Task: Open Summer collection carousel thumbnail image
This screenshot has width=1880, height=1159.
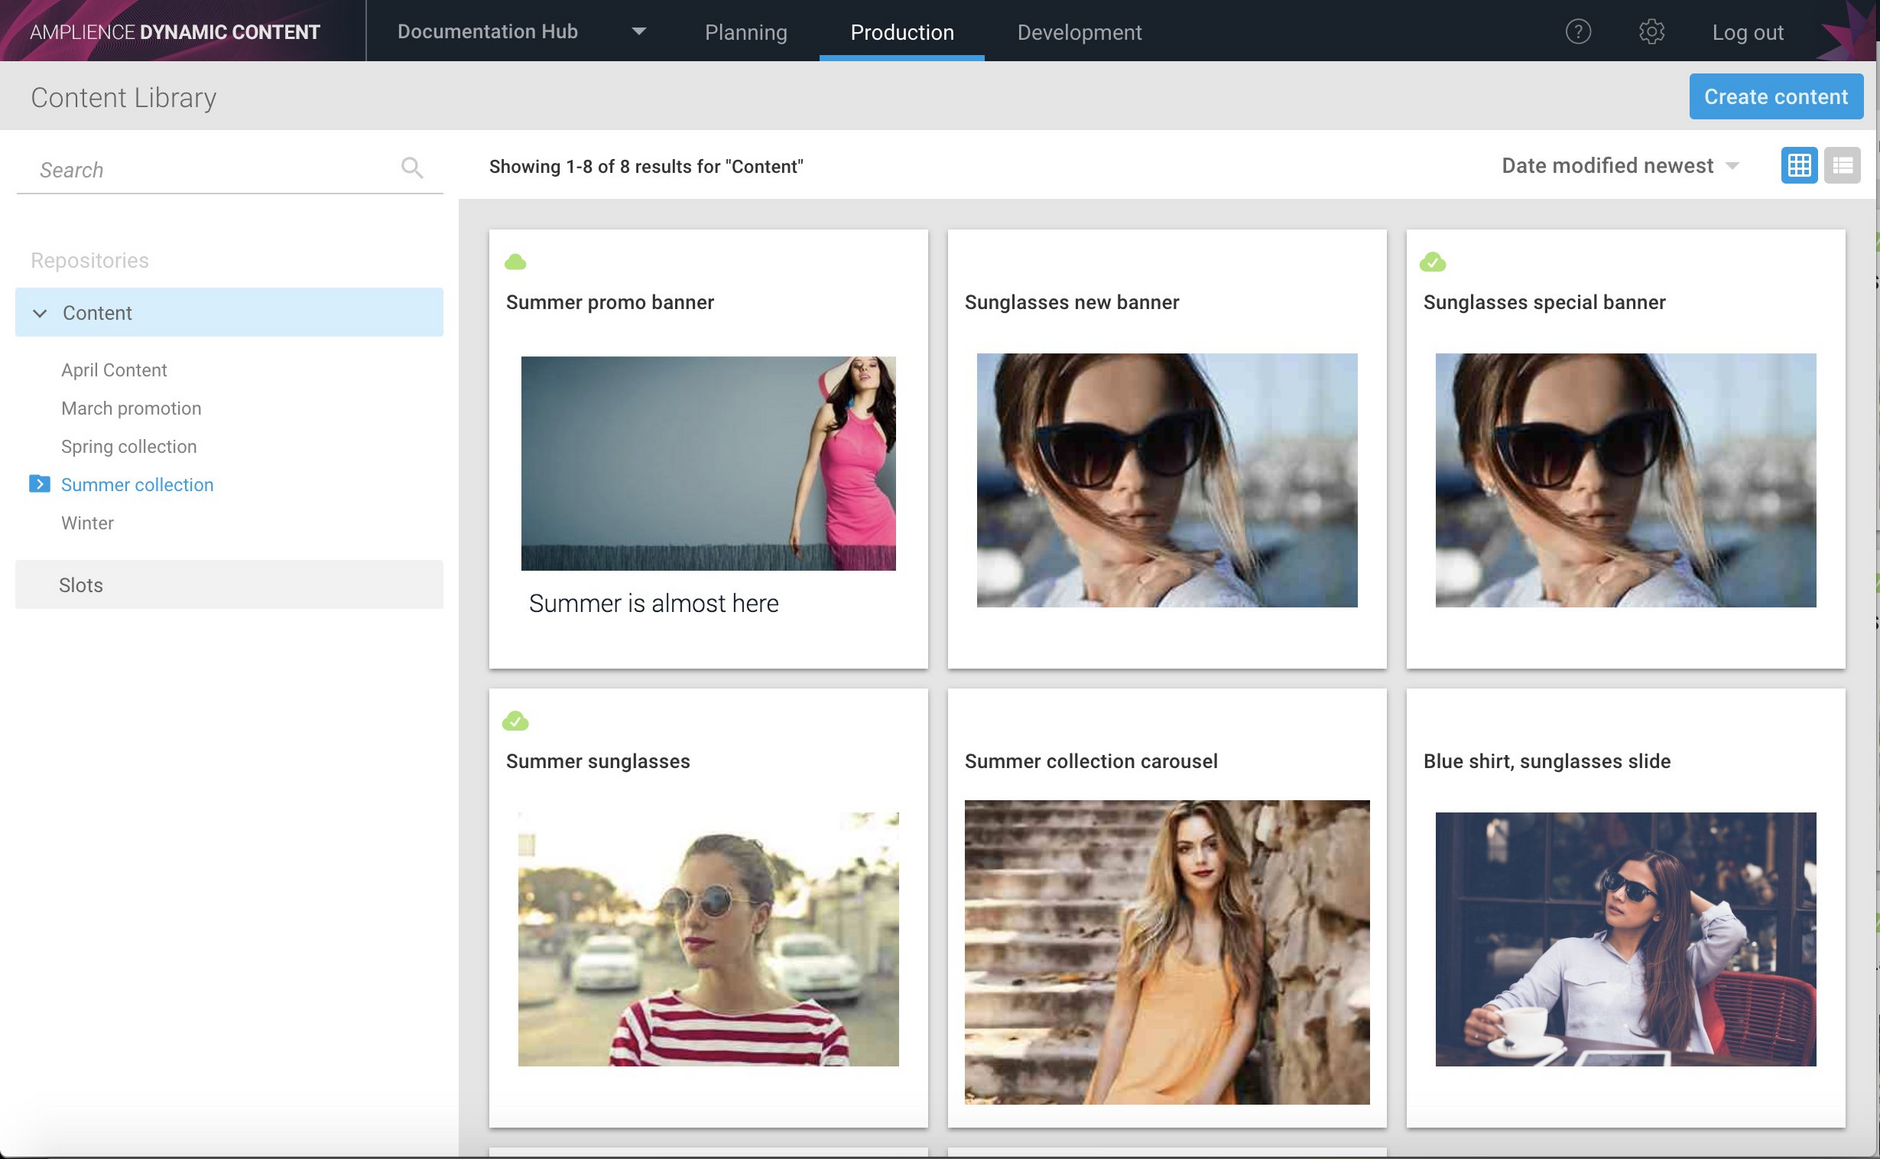Action: [x=1167, y=952]
